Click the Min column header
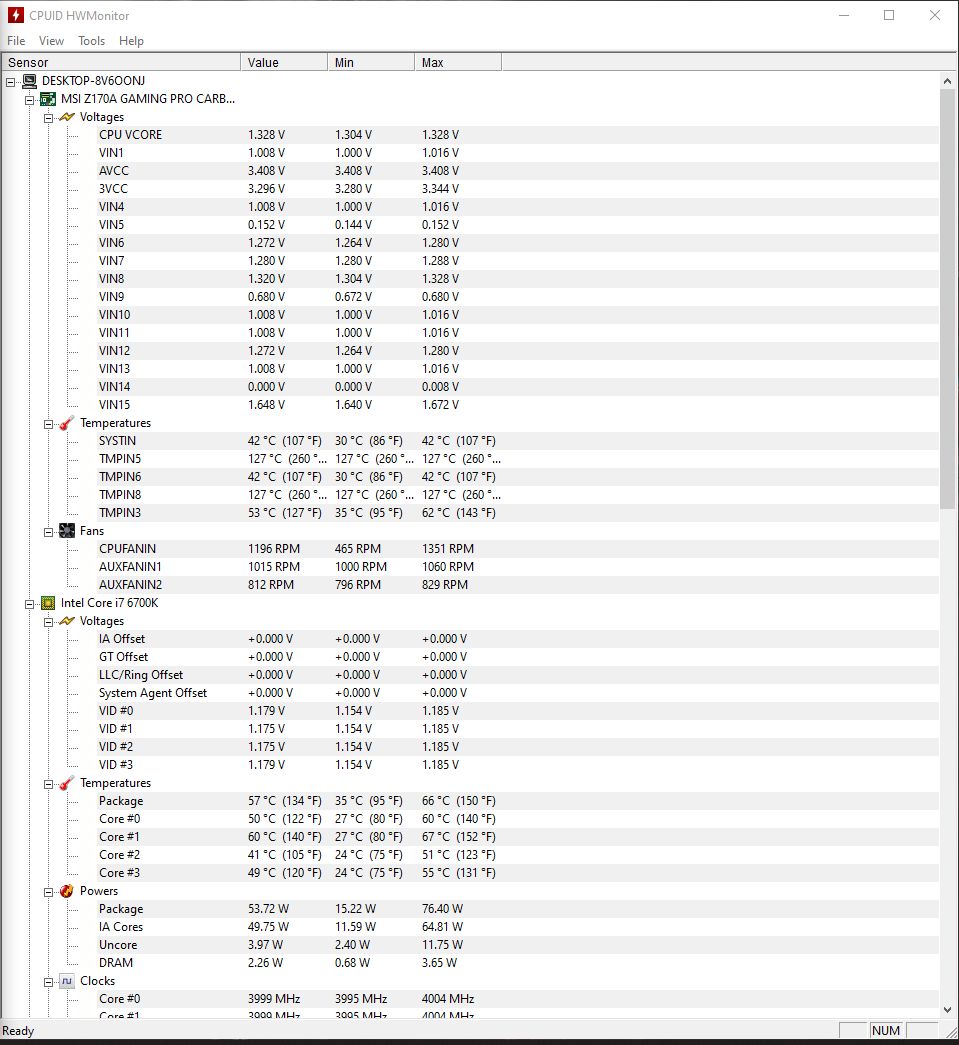Image resolution: width=959 pixels, height=1045 pixels. tap(371, 63)
